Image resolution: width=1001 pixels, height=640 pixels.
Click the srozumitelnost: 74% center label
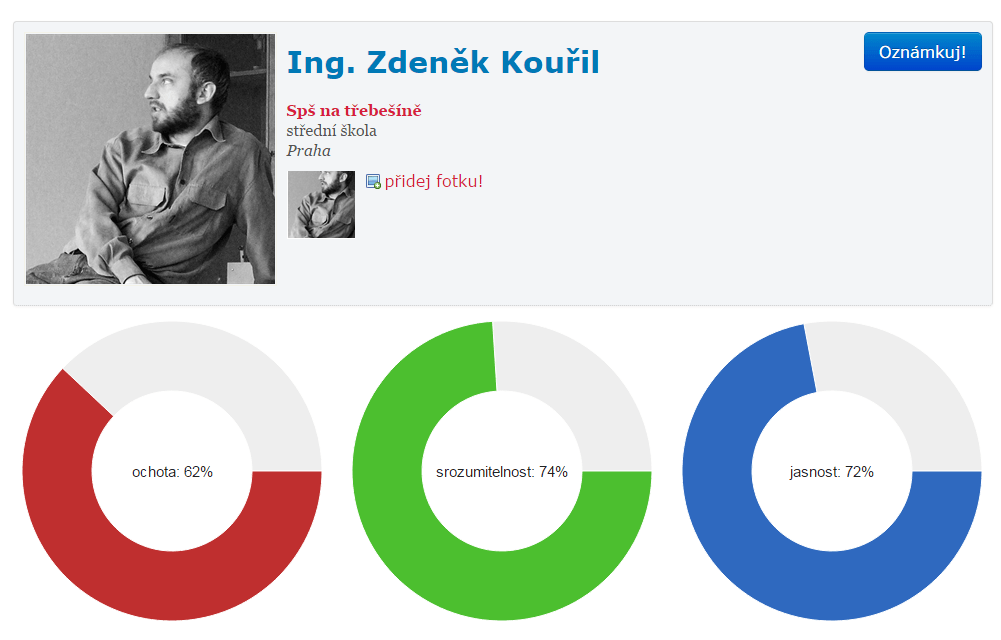502,472
